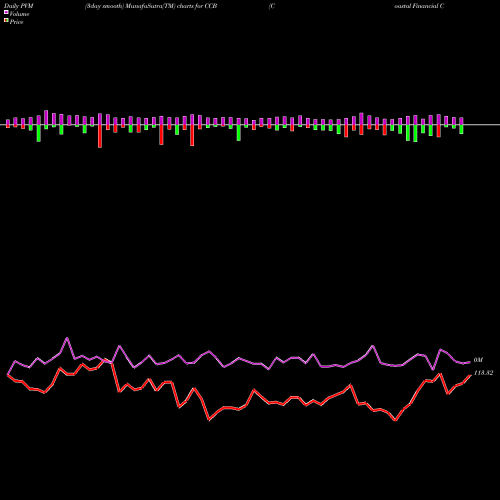Viewport: 500px width, 500px height.
Task: Click the 113.82 price value label
Action: click(x=483, y=373)
